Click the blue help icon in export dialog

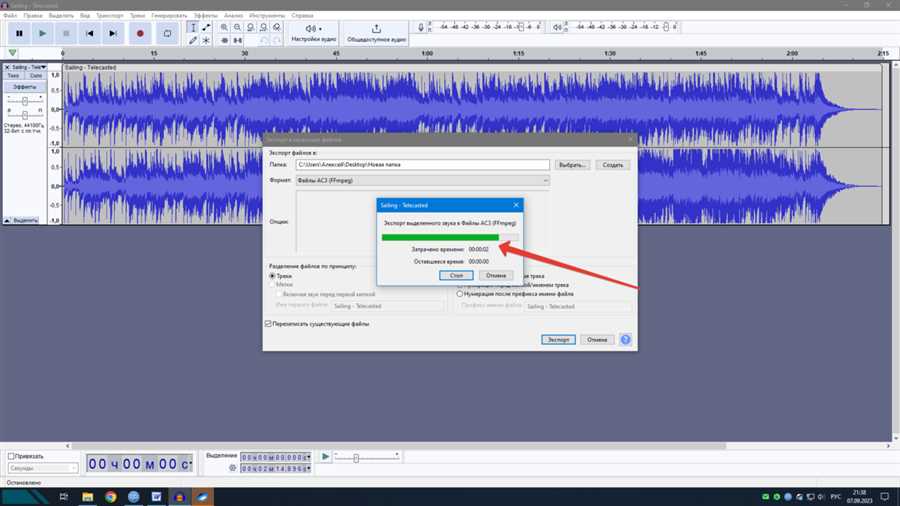click(626, 339)
